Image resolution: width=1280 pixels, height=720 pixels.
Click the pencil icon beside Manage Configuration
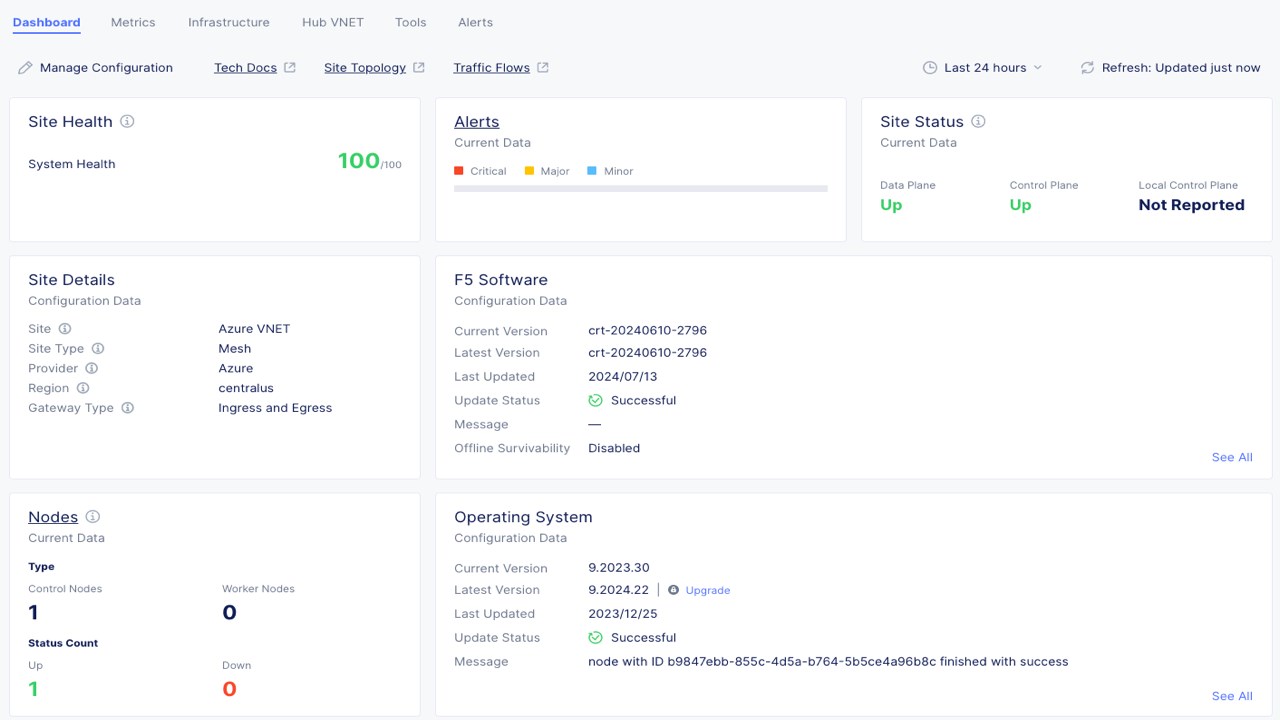[x=26, y=68]
